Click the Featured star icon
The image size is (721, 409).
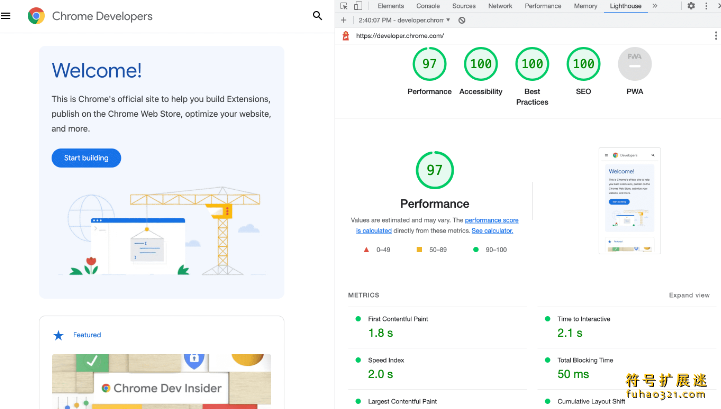(x=58, y=335)
